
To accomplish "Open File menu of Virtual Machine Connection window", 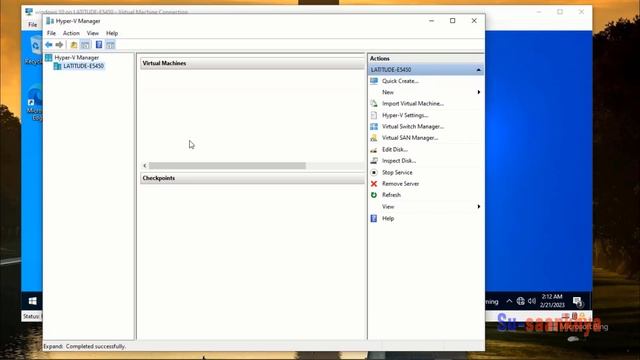I will click(32, 24).
